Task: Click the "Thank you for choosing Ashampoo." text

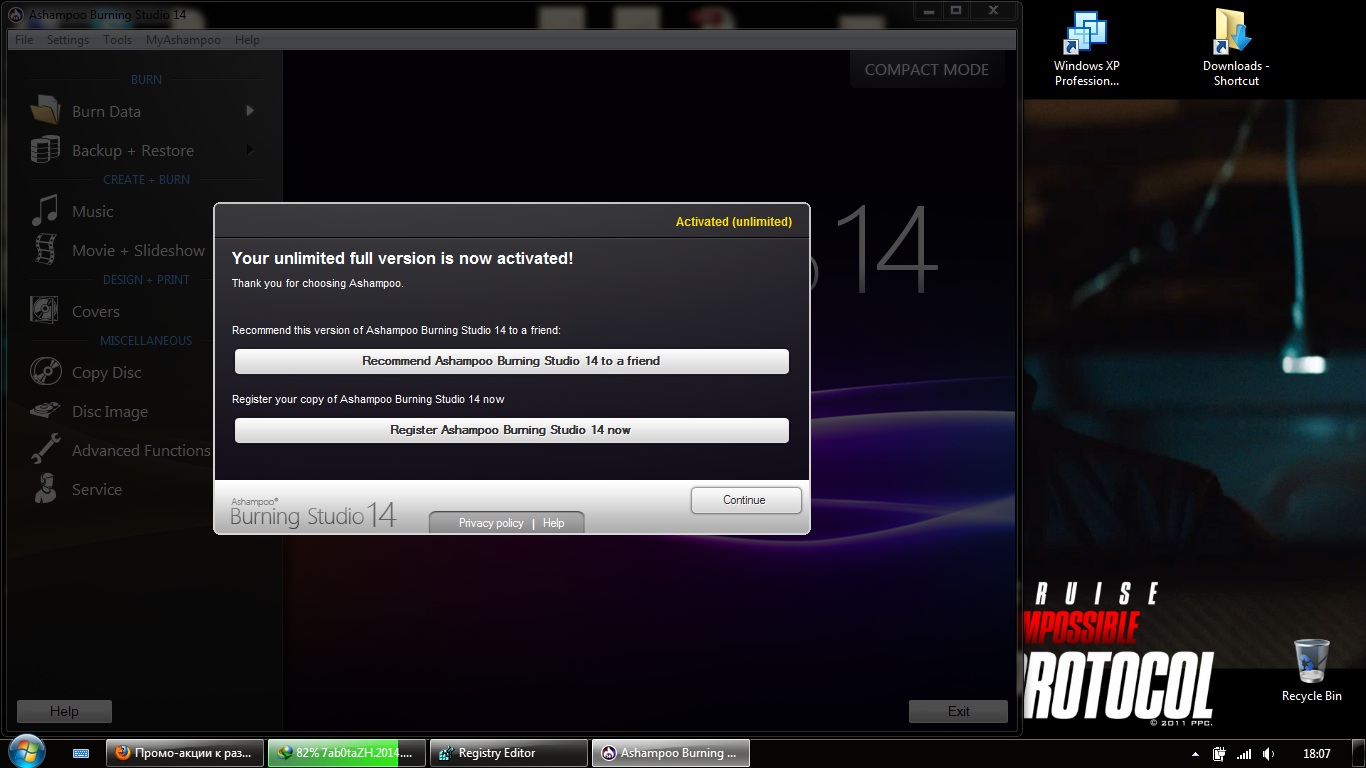Action: click(318, 284)
